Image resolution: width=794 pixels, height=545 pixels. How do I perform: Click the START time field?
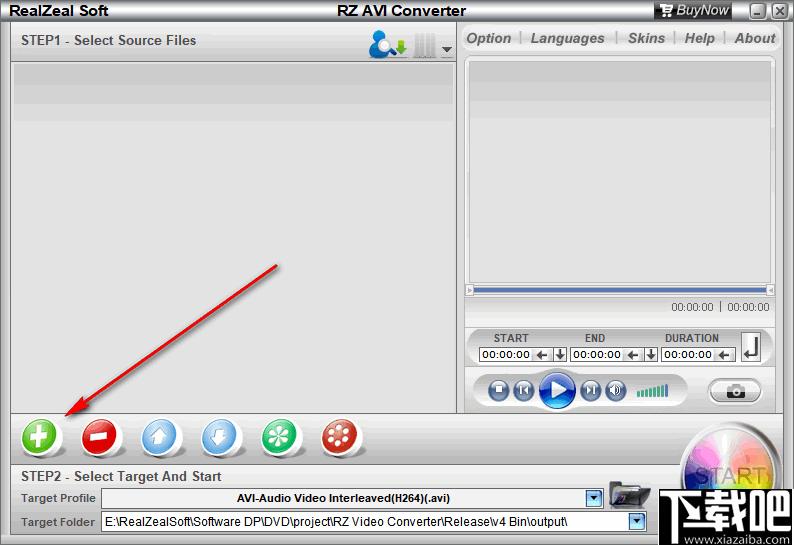tap(506, 355)
